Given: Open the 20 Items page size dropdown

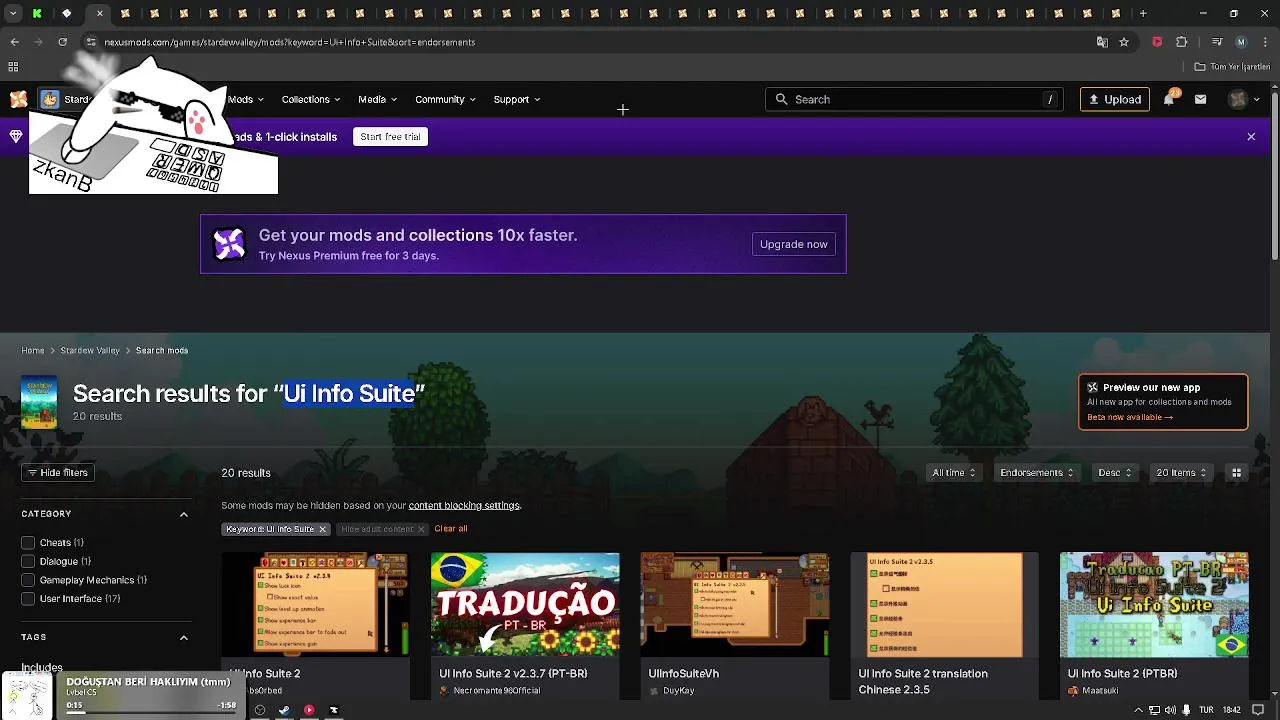Looking at the screenshot, I should click(1181, 473).
